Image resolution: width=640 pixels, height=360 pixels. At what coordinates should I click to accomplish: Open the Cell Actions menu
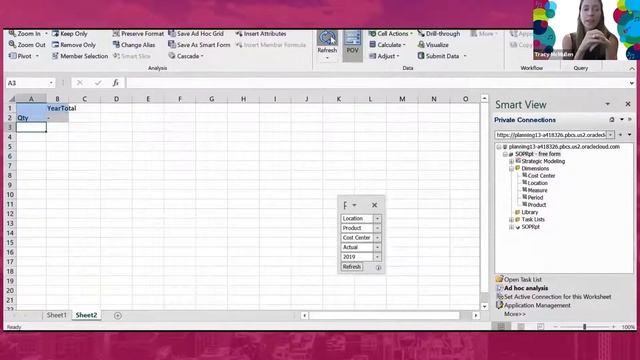click(x=391, y=33)
